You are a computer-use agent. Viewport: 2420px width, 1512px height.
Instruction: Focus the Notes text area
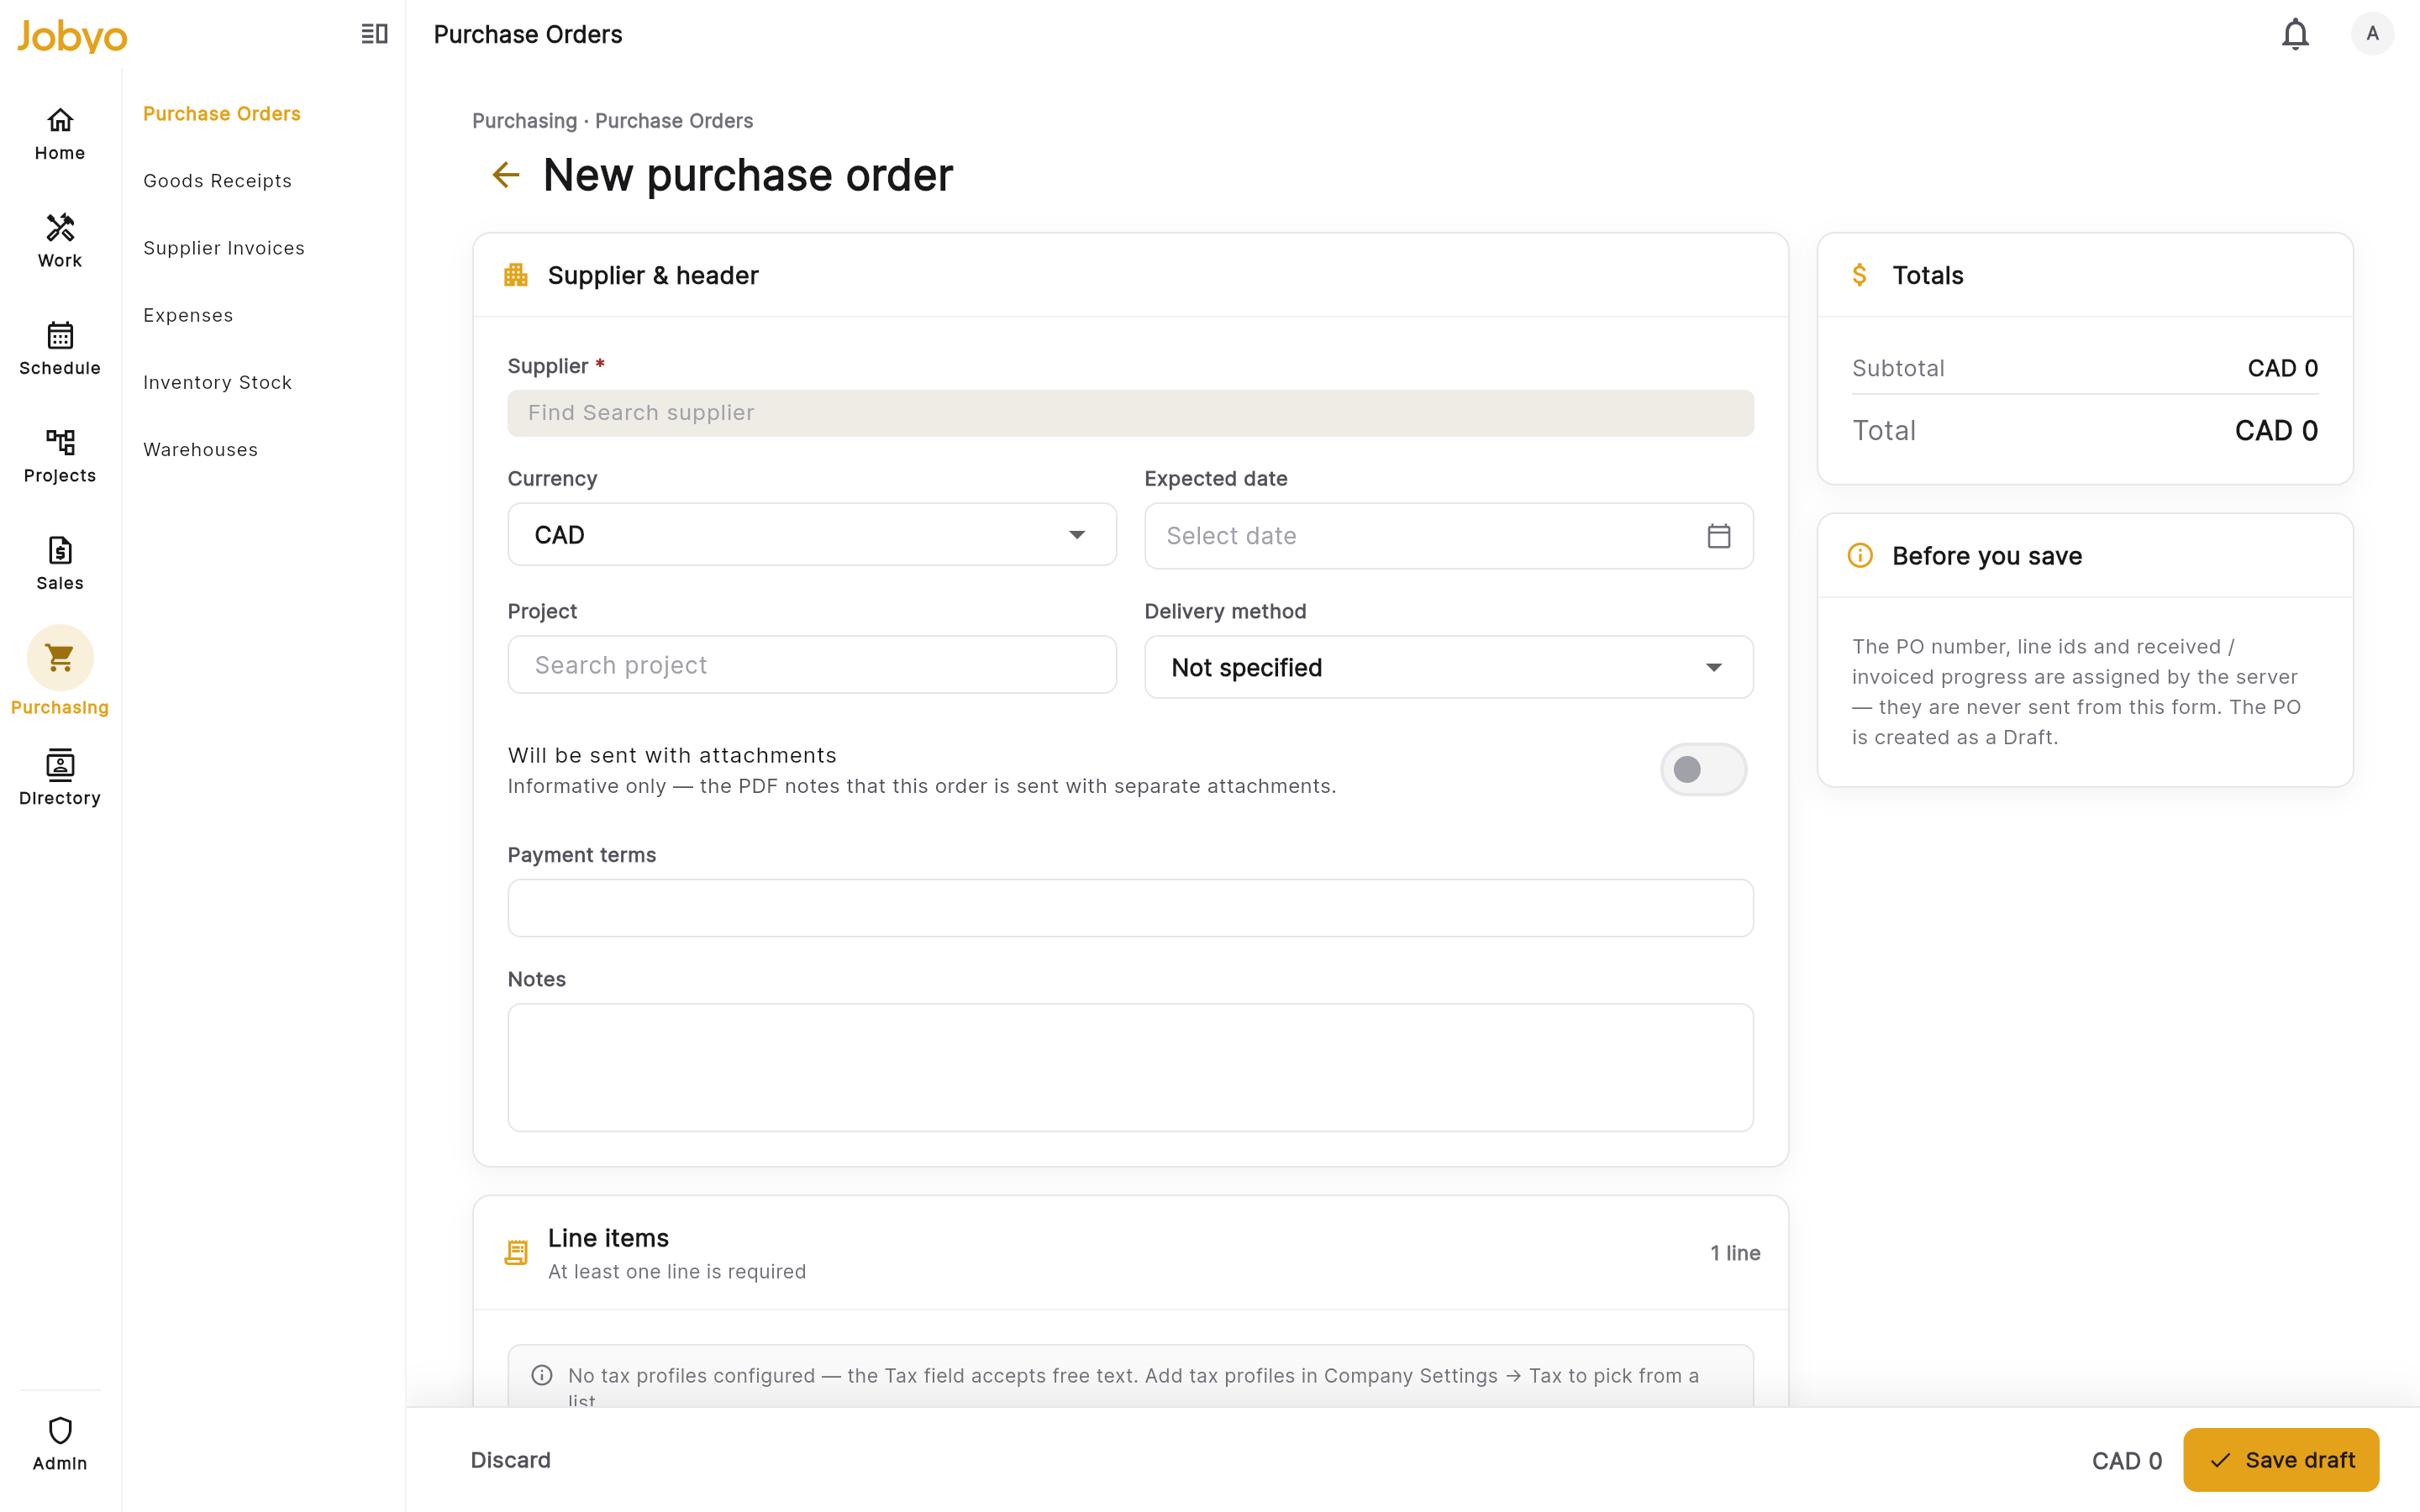1130,1068
